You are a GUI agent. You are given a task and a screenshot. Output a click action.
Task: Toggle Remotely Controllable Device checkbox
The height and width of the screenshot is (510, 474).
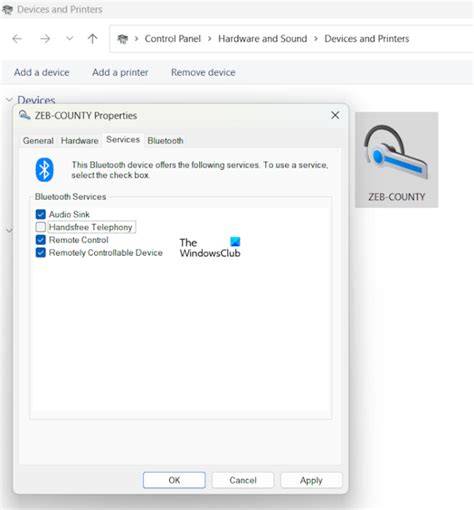coord(41,252)
